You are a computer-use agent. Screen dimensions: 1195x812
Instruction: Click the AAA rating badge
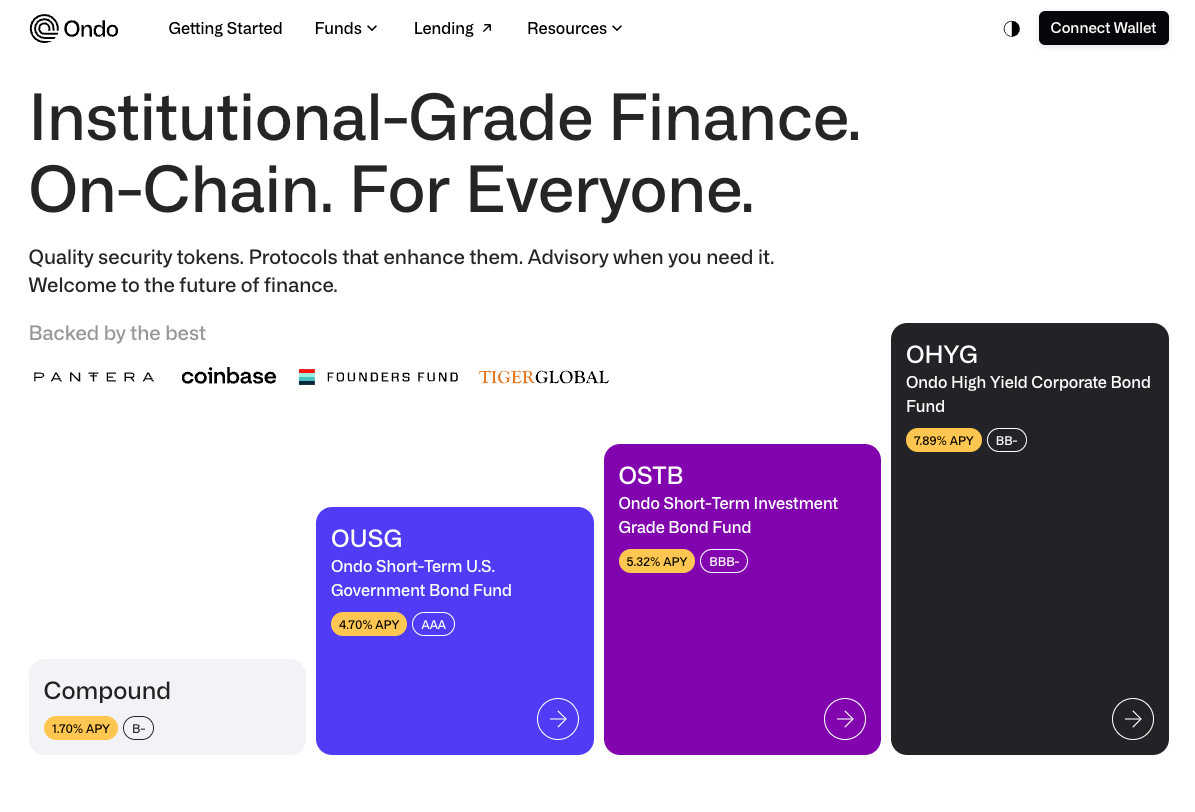click(x=433, y=624)
